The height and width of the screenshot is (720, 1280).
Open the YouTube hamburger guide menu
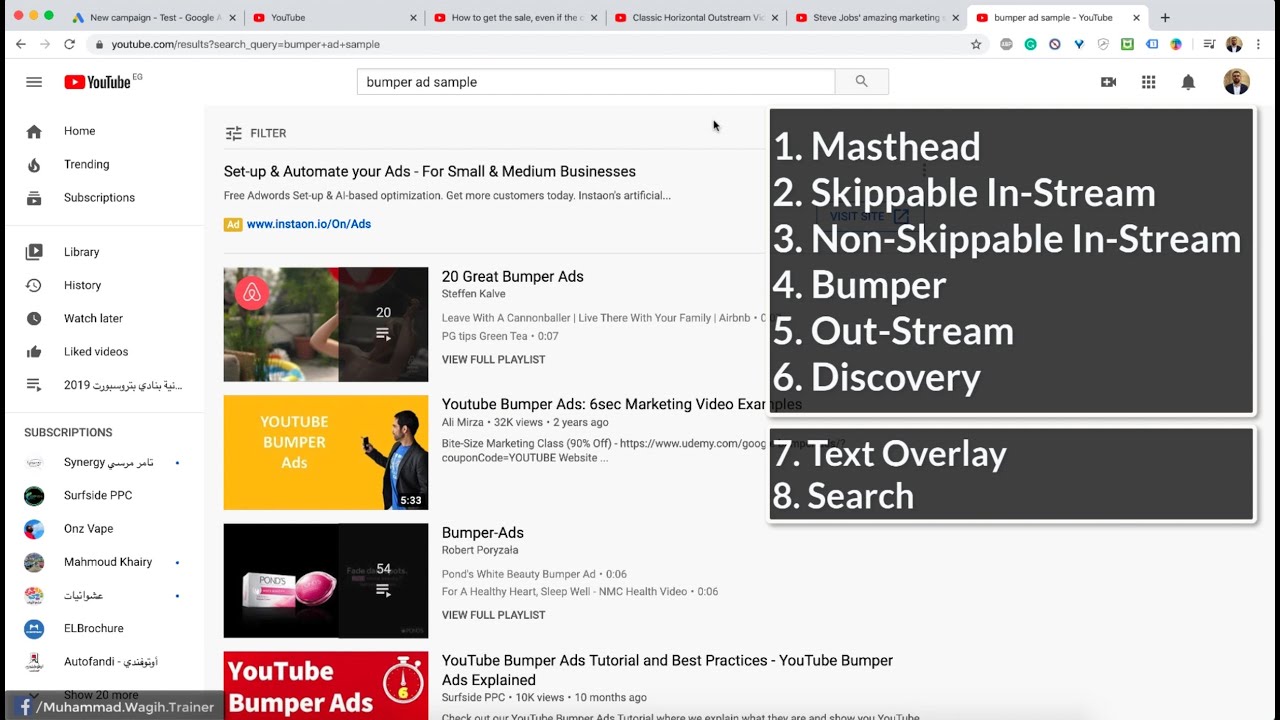pyautogui.click(x=34, y=82)
